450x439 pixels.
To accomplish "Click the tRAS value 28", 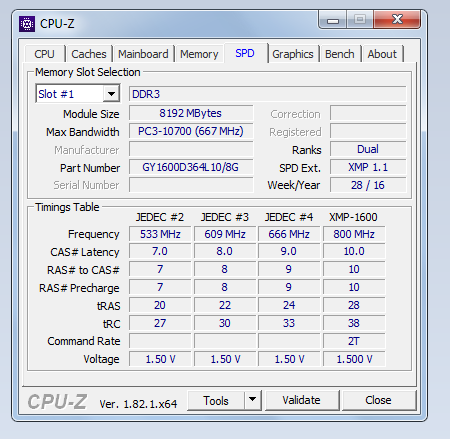I will 354,305.
